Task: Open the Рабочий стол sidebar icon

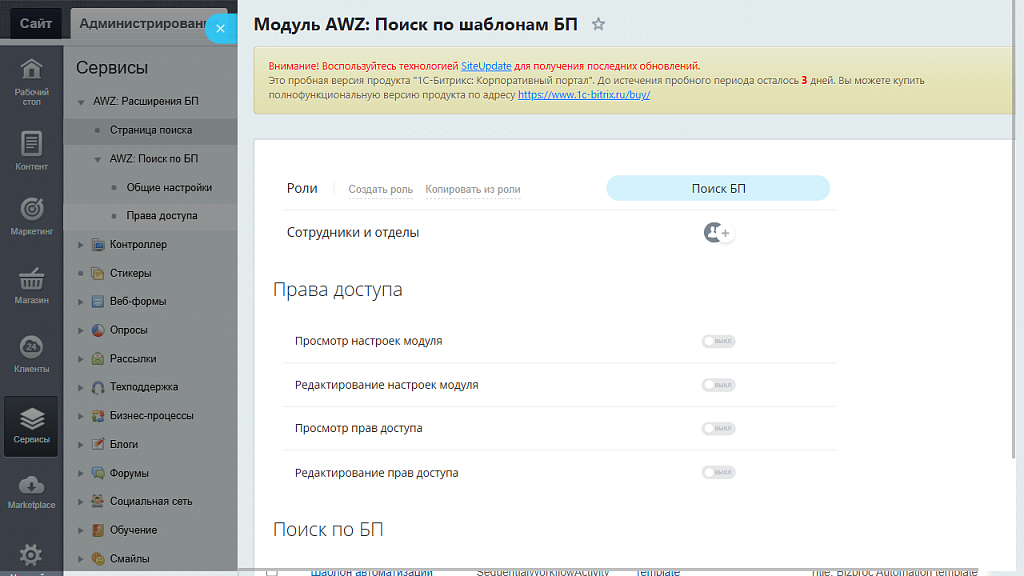Action: (x=31, y=81)
